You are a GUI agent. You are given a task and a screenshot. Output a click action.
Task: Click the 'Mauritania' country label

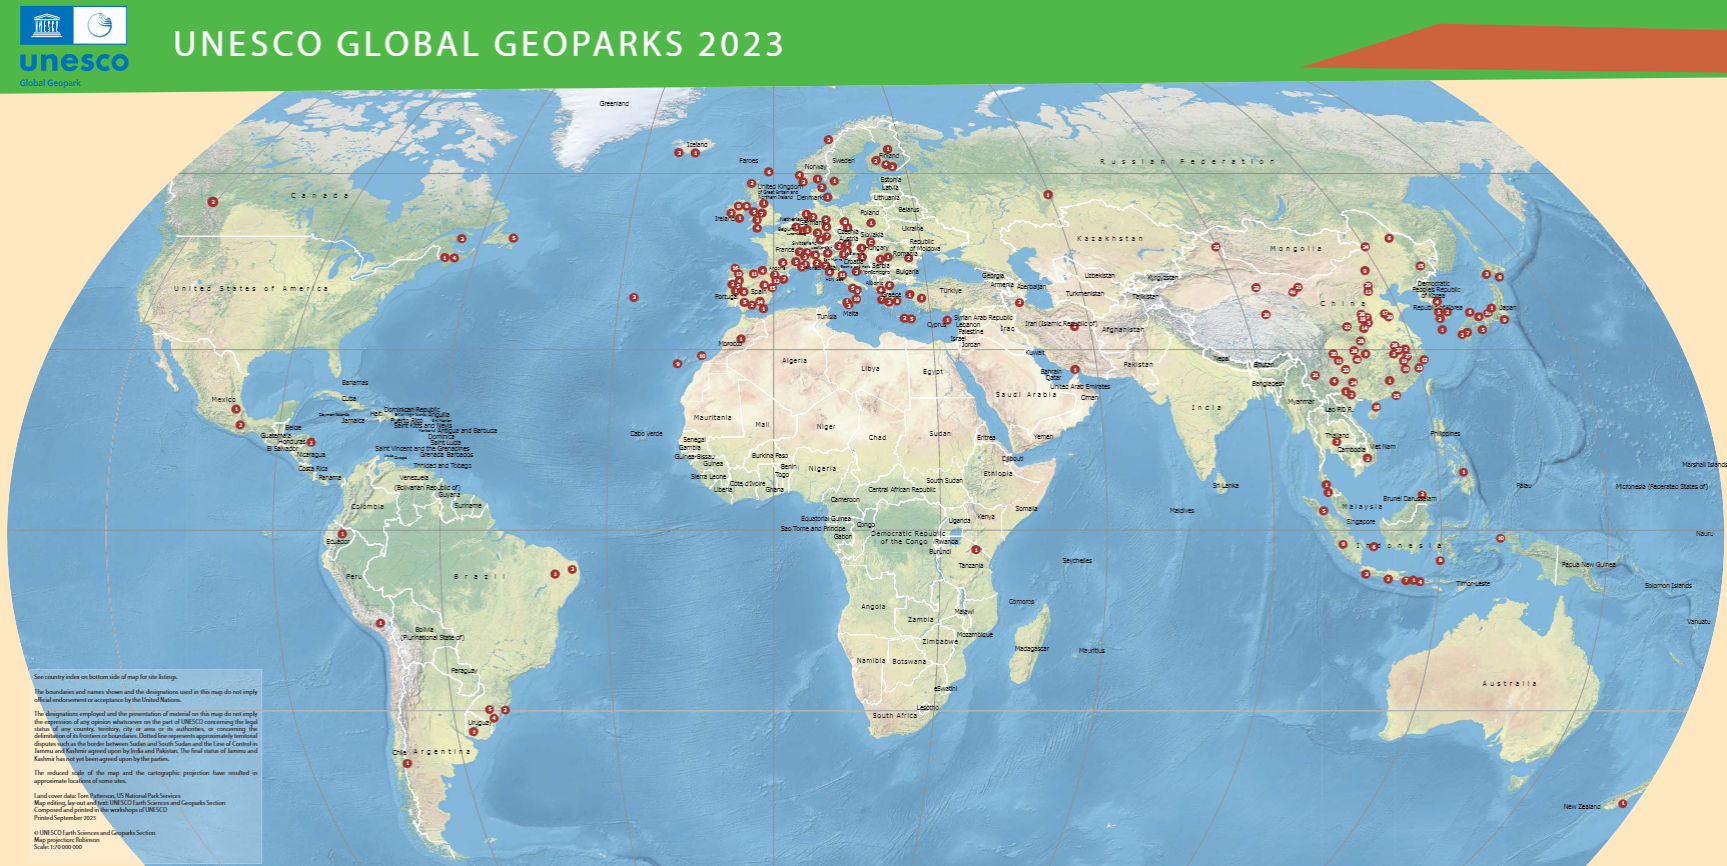[x=713, y=417]
